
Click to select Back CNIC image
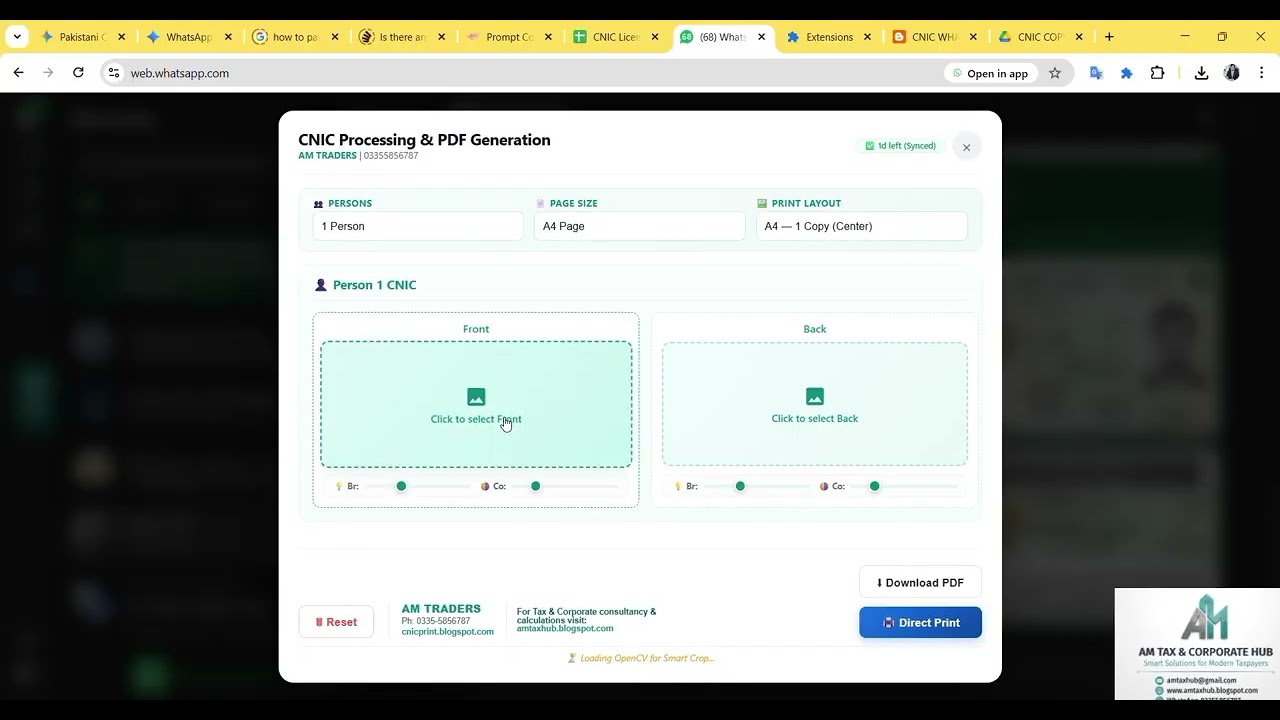[815, 404]
